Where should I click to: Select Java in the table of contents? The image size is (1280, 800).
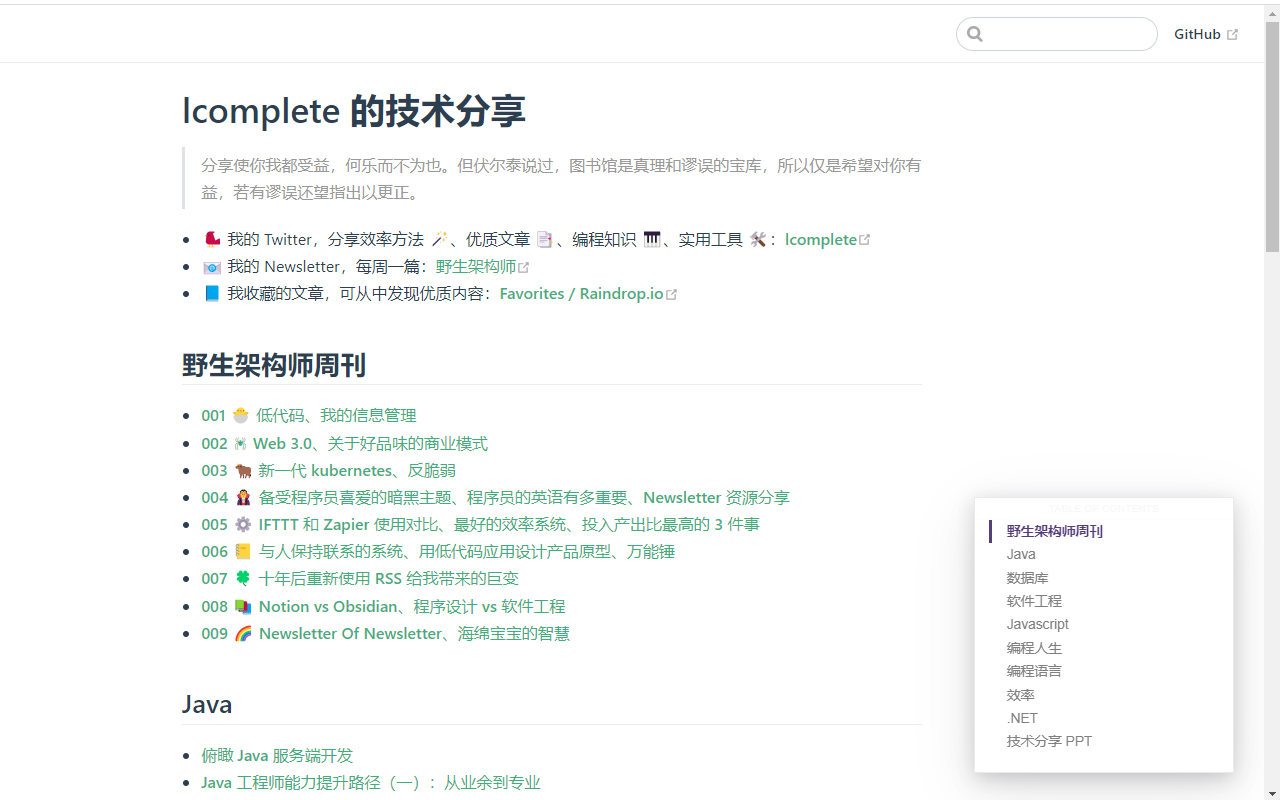click(1021, 553)
